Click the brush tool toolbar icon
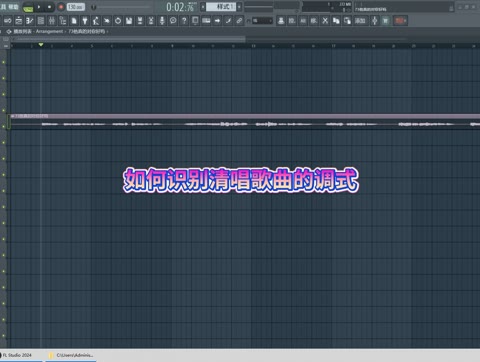The image size is (480, 362). click(x=228, y=21)
